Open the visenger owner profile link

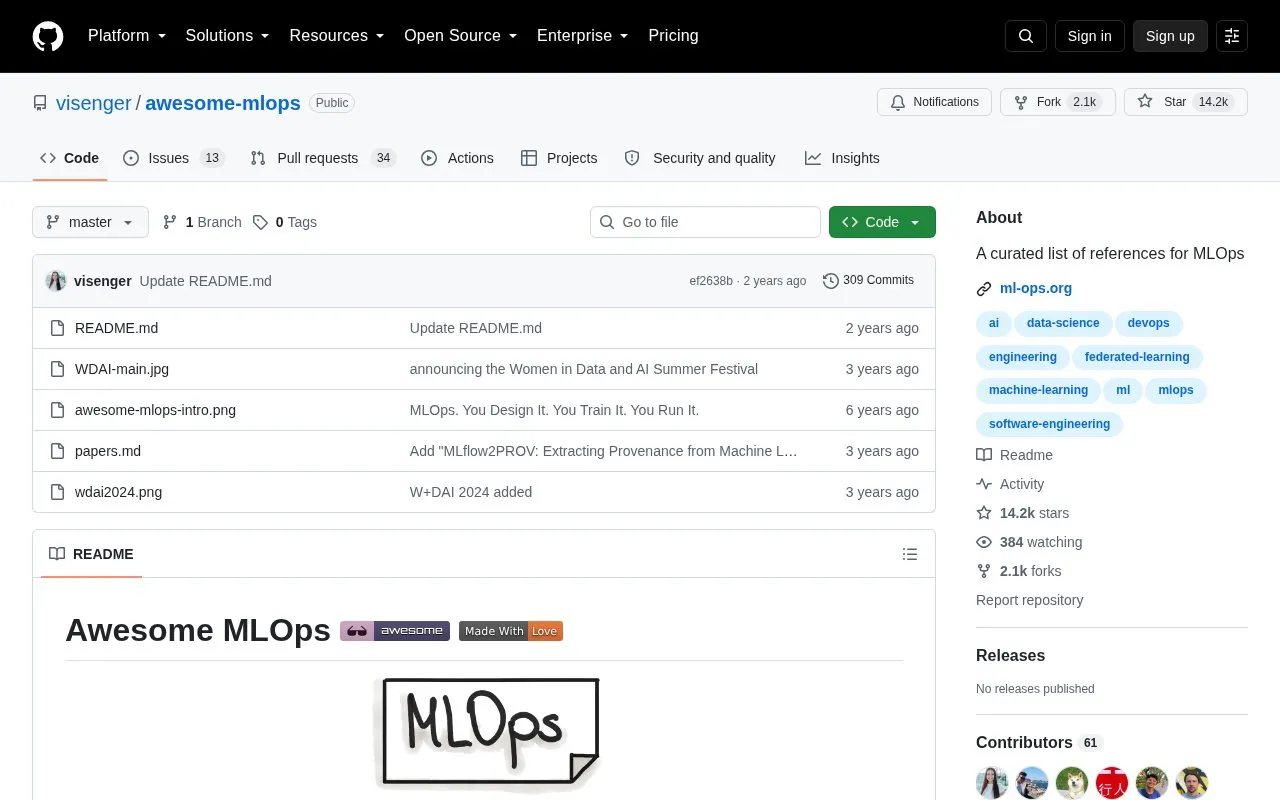tap(94, 103)
